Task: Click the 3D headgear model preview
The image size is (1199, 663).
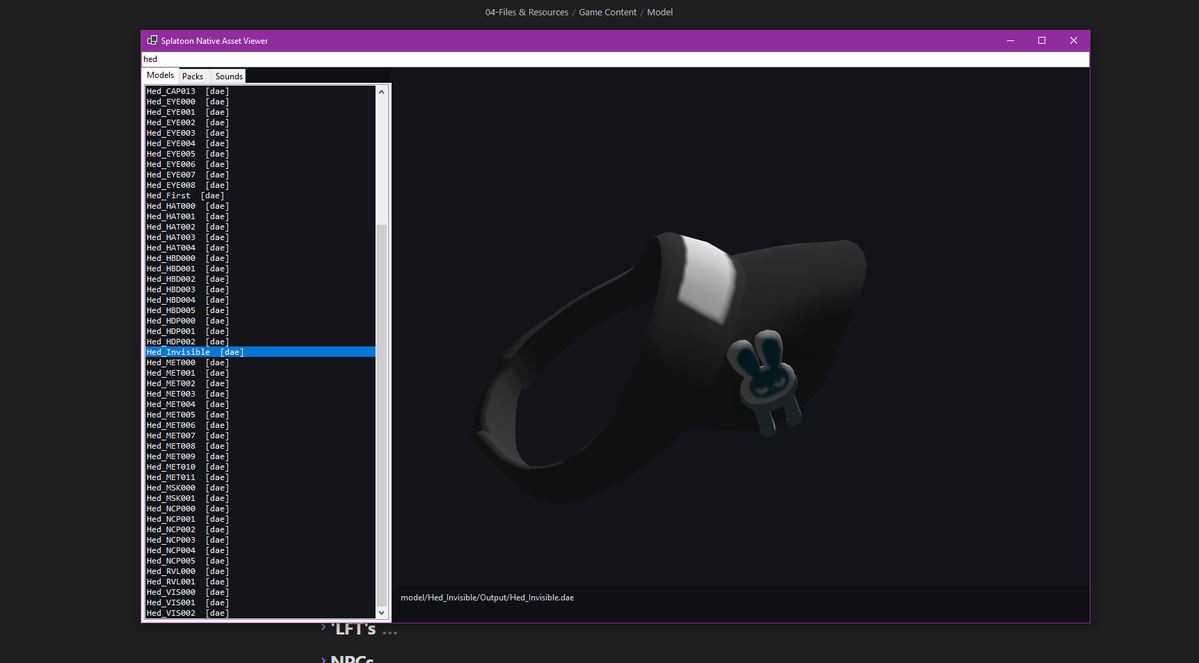Action: click(x=670, y=367)
